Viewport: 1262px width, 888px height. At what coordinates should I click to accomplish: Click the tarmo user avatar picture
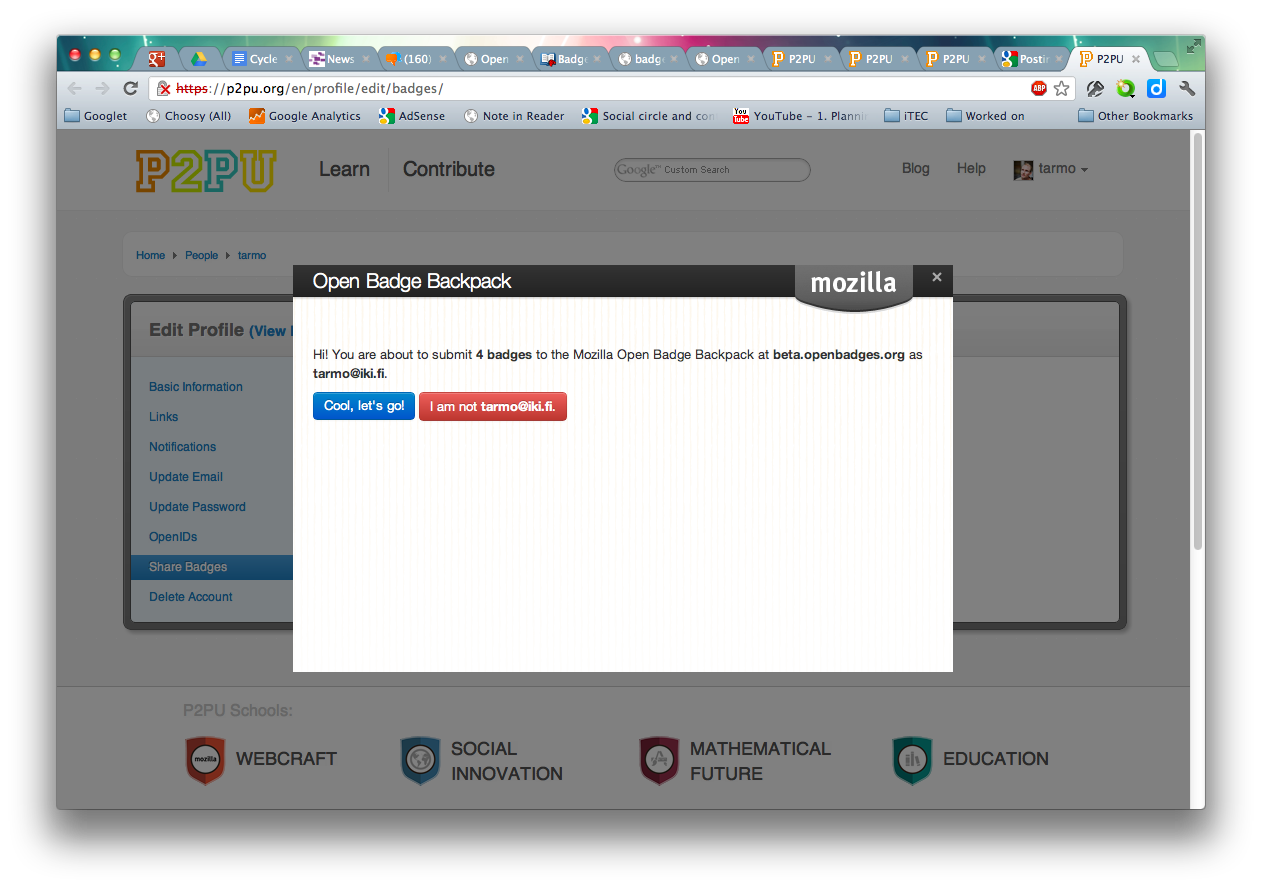tap(1023, 170)
